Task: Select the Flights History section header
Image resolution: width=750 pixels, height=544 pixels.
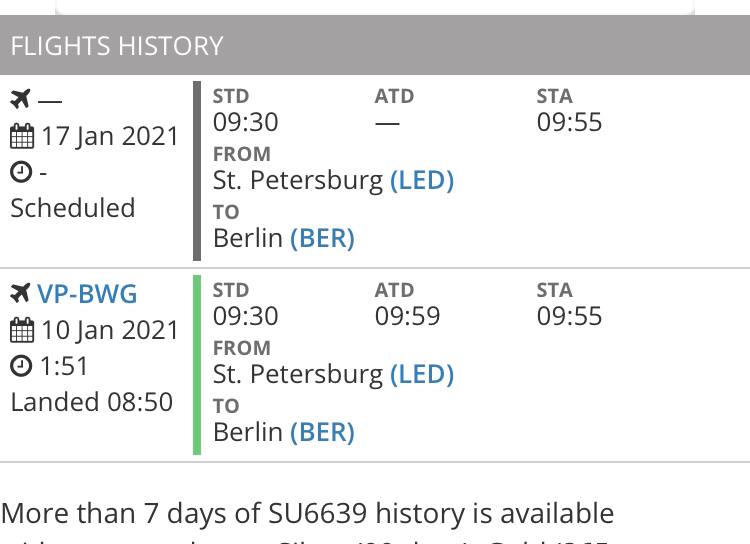Action: (x=375, y=45)
